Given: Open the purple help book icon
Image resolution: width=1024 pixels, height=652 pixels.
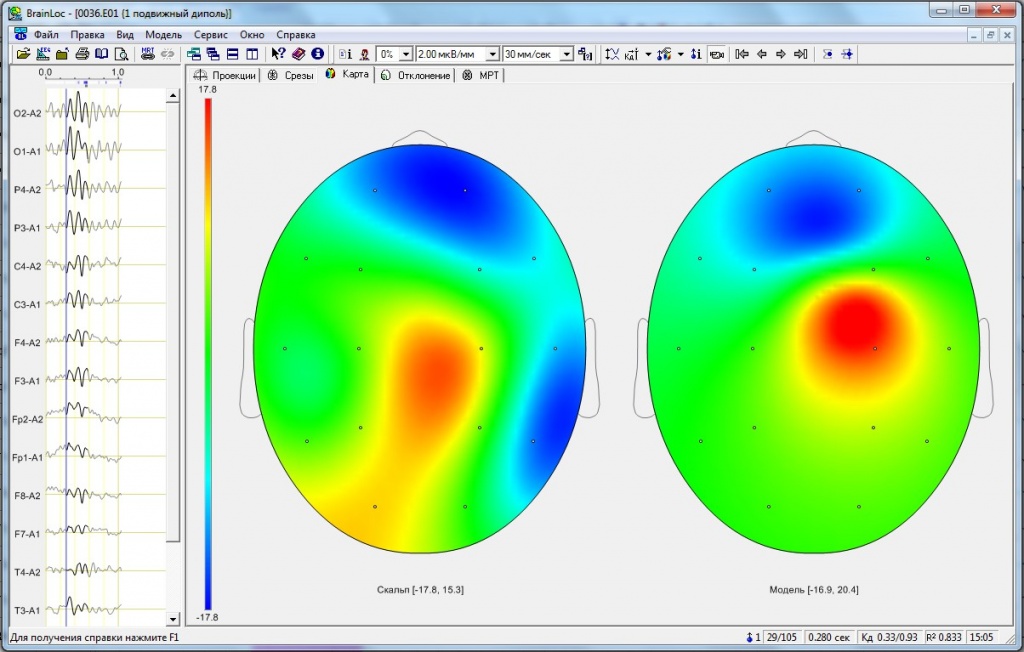Looking at the screenshot, I should (x=298, y=54).
